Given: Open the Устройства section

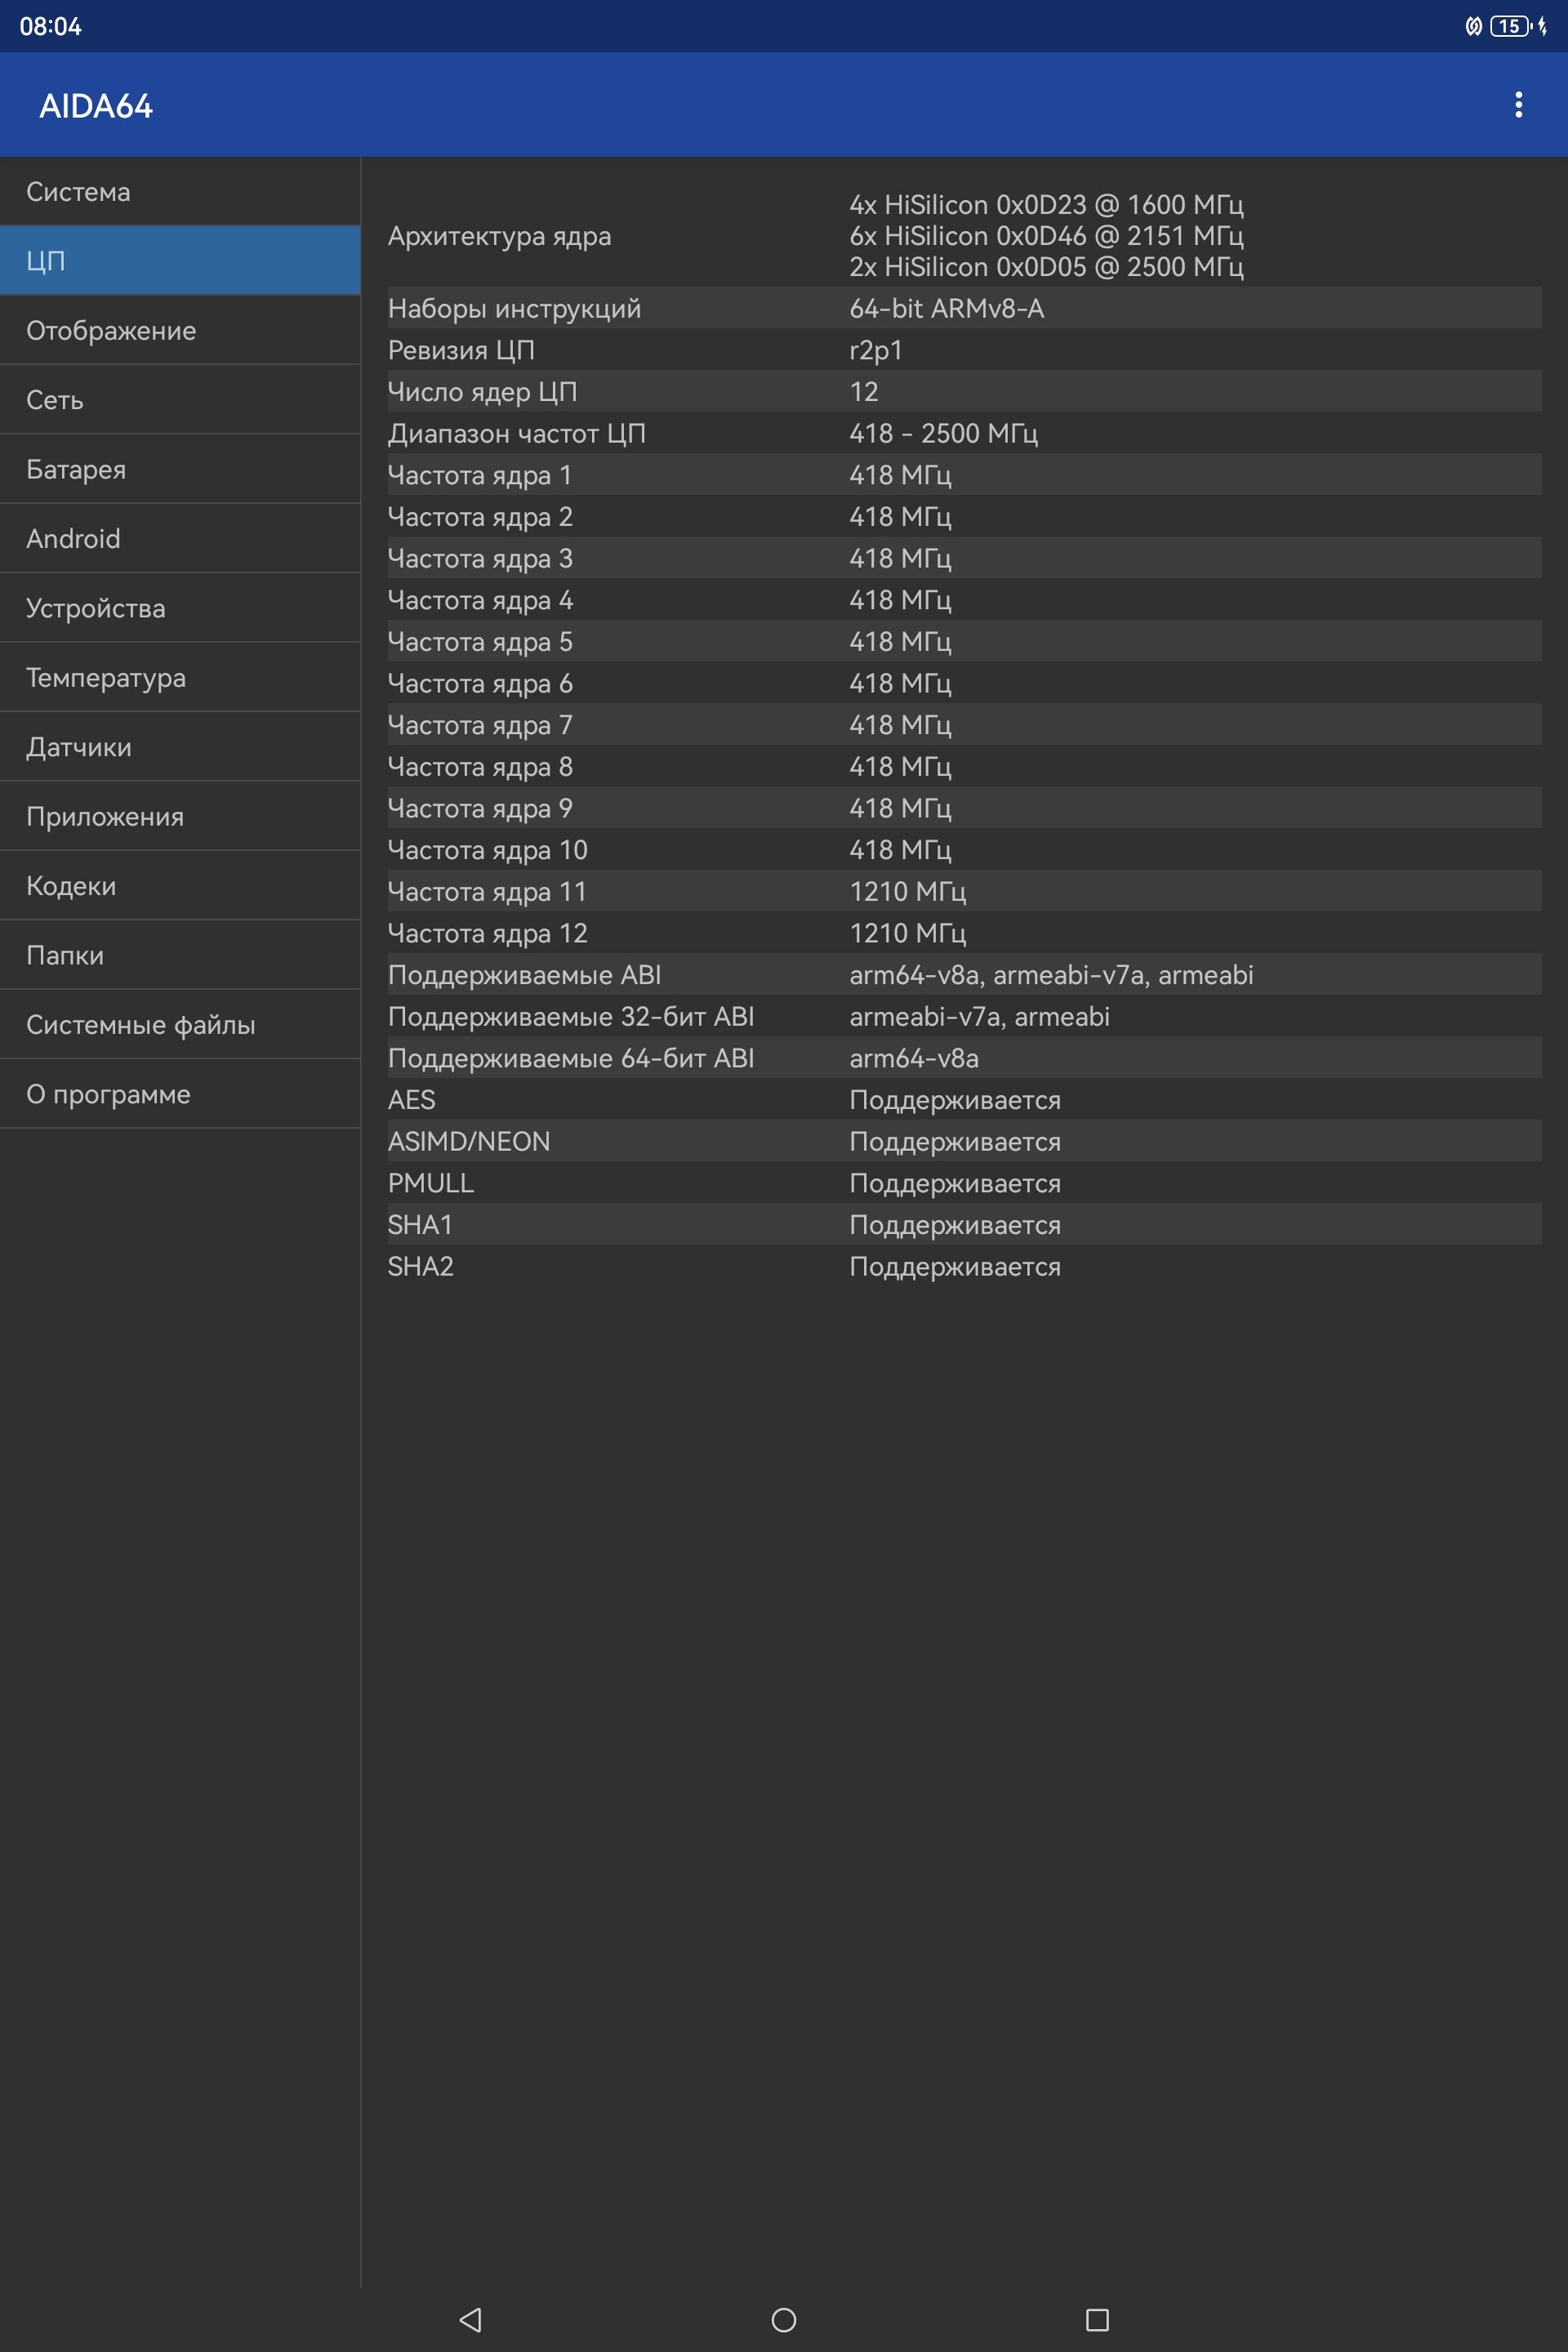Looking at the screenshot, I should pyautogui.click(x=180, y=608).
